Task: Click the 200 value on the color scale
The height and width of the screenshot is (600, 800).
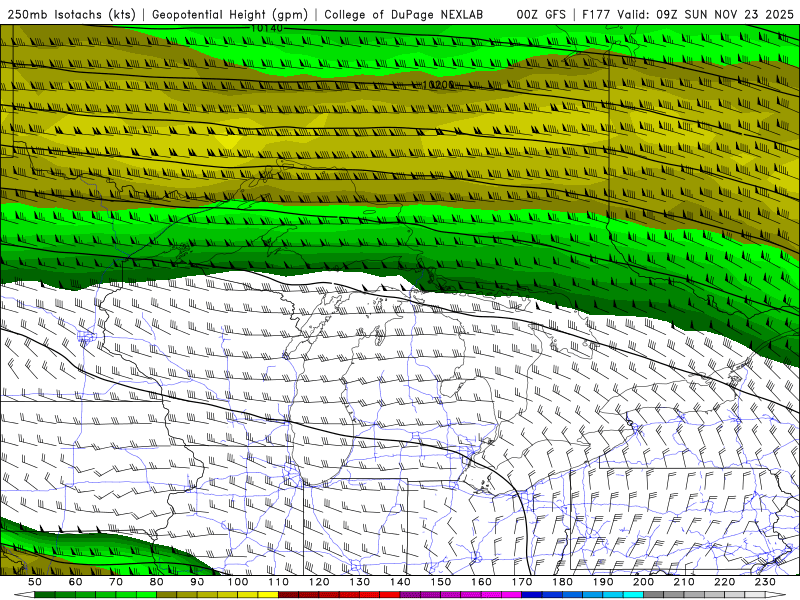Action: tap(644, 582)
